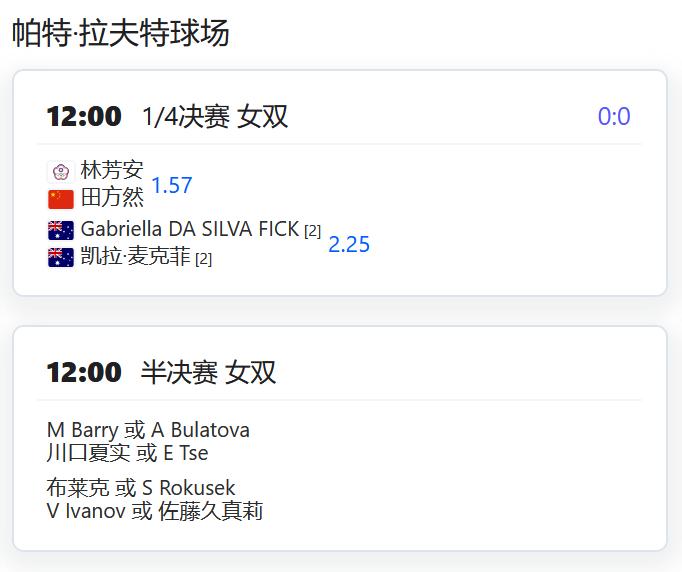The height and width of the screenshot is (572, 682).
Task: Click the quarterfinal 12:00 start time
Action: click(84, 117)
